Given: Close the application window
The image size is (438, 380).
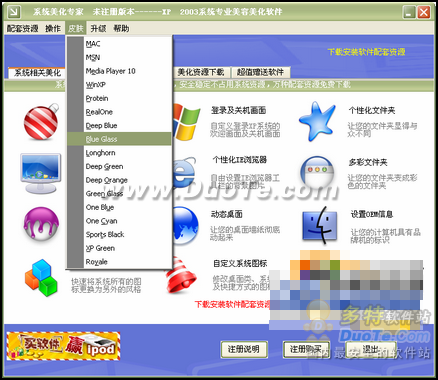Looking at the screenshot, I should click(424, 12).
